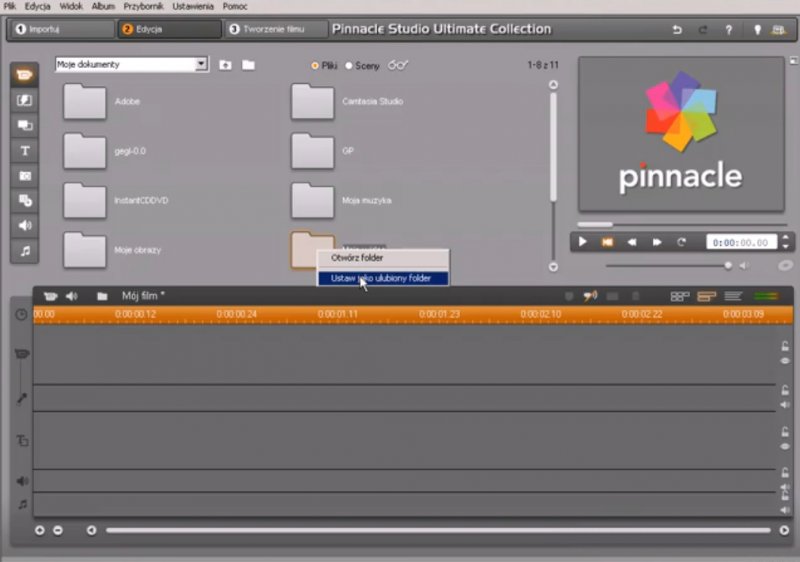Expand the Moje dokumenty folder dropdown

click(201, 65)
